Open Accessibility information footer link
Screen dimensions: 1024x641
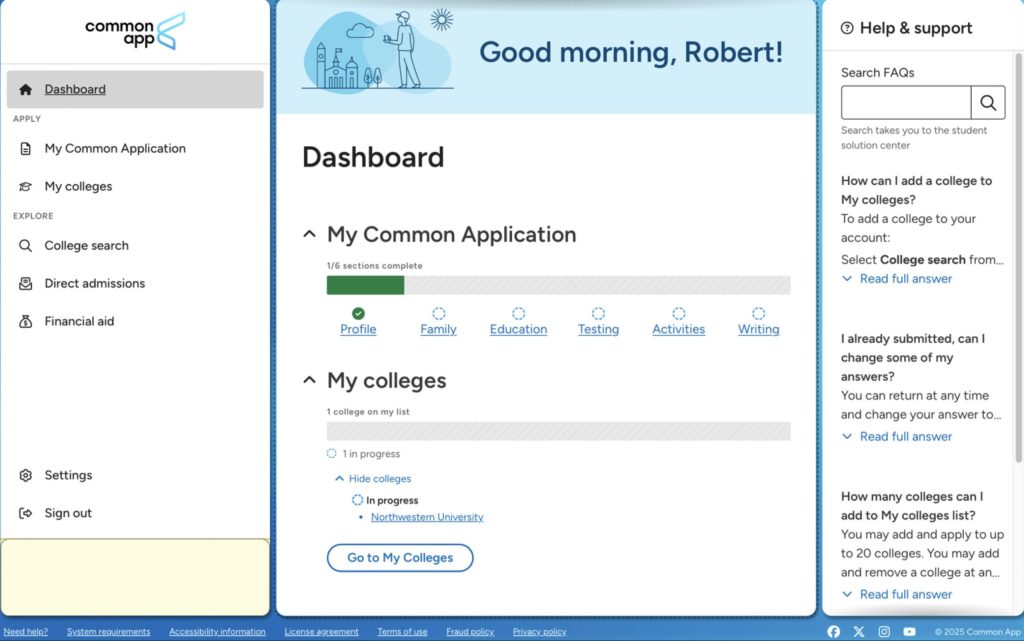217,632
